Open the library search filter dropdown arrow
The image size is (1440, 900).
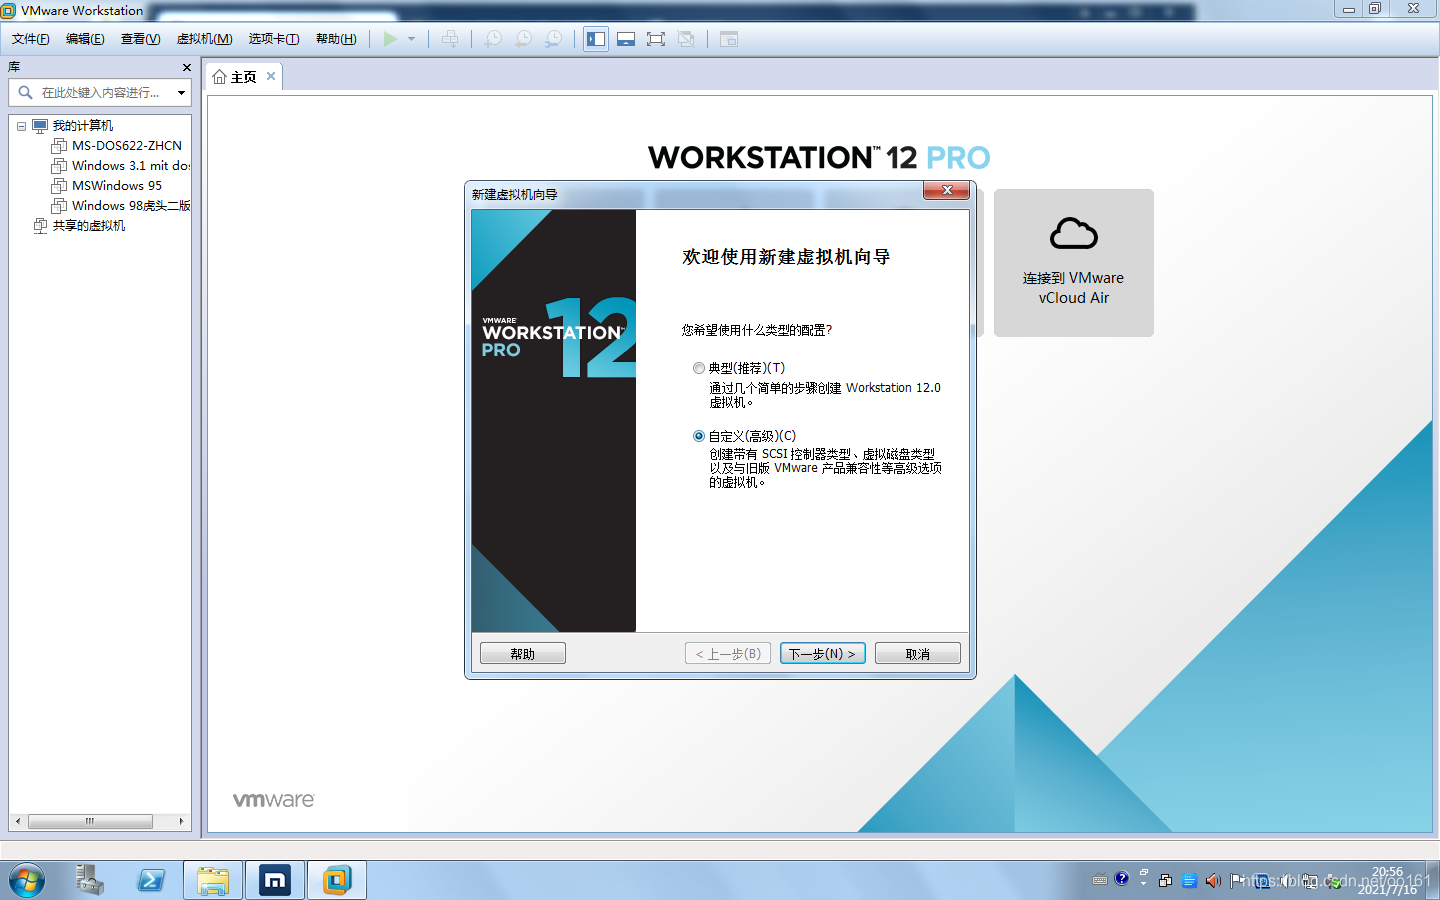pos(181,92)
